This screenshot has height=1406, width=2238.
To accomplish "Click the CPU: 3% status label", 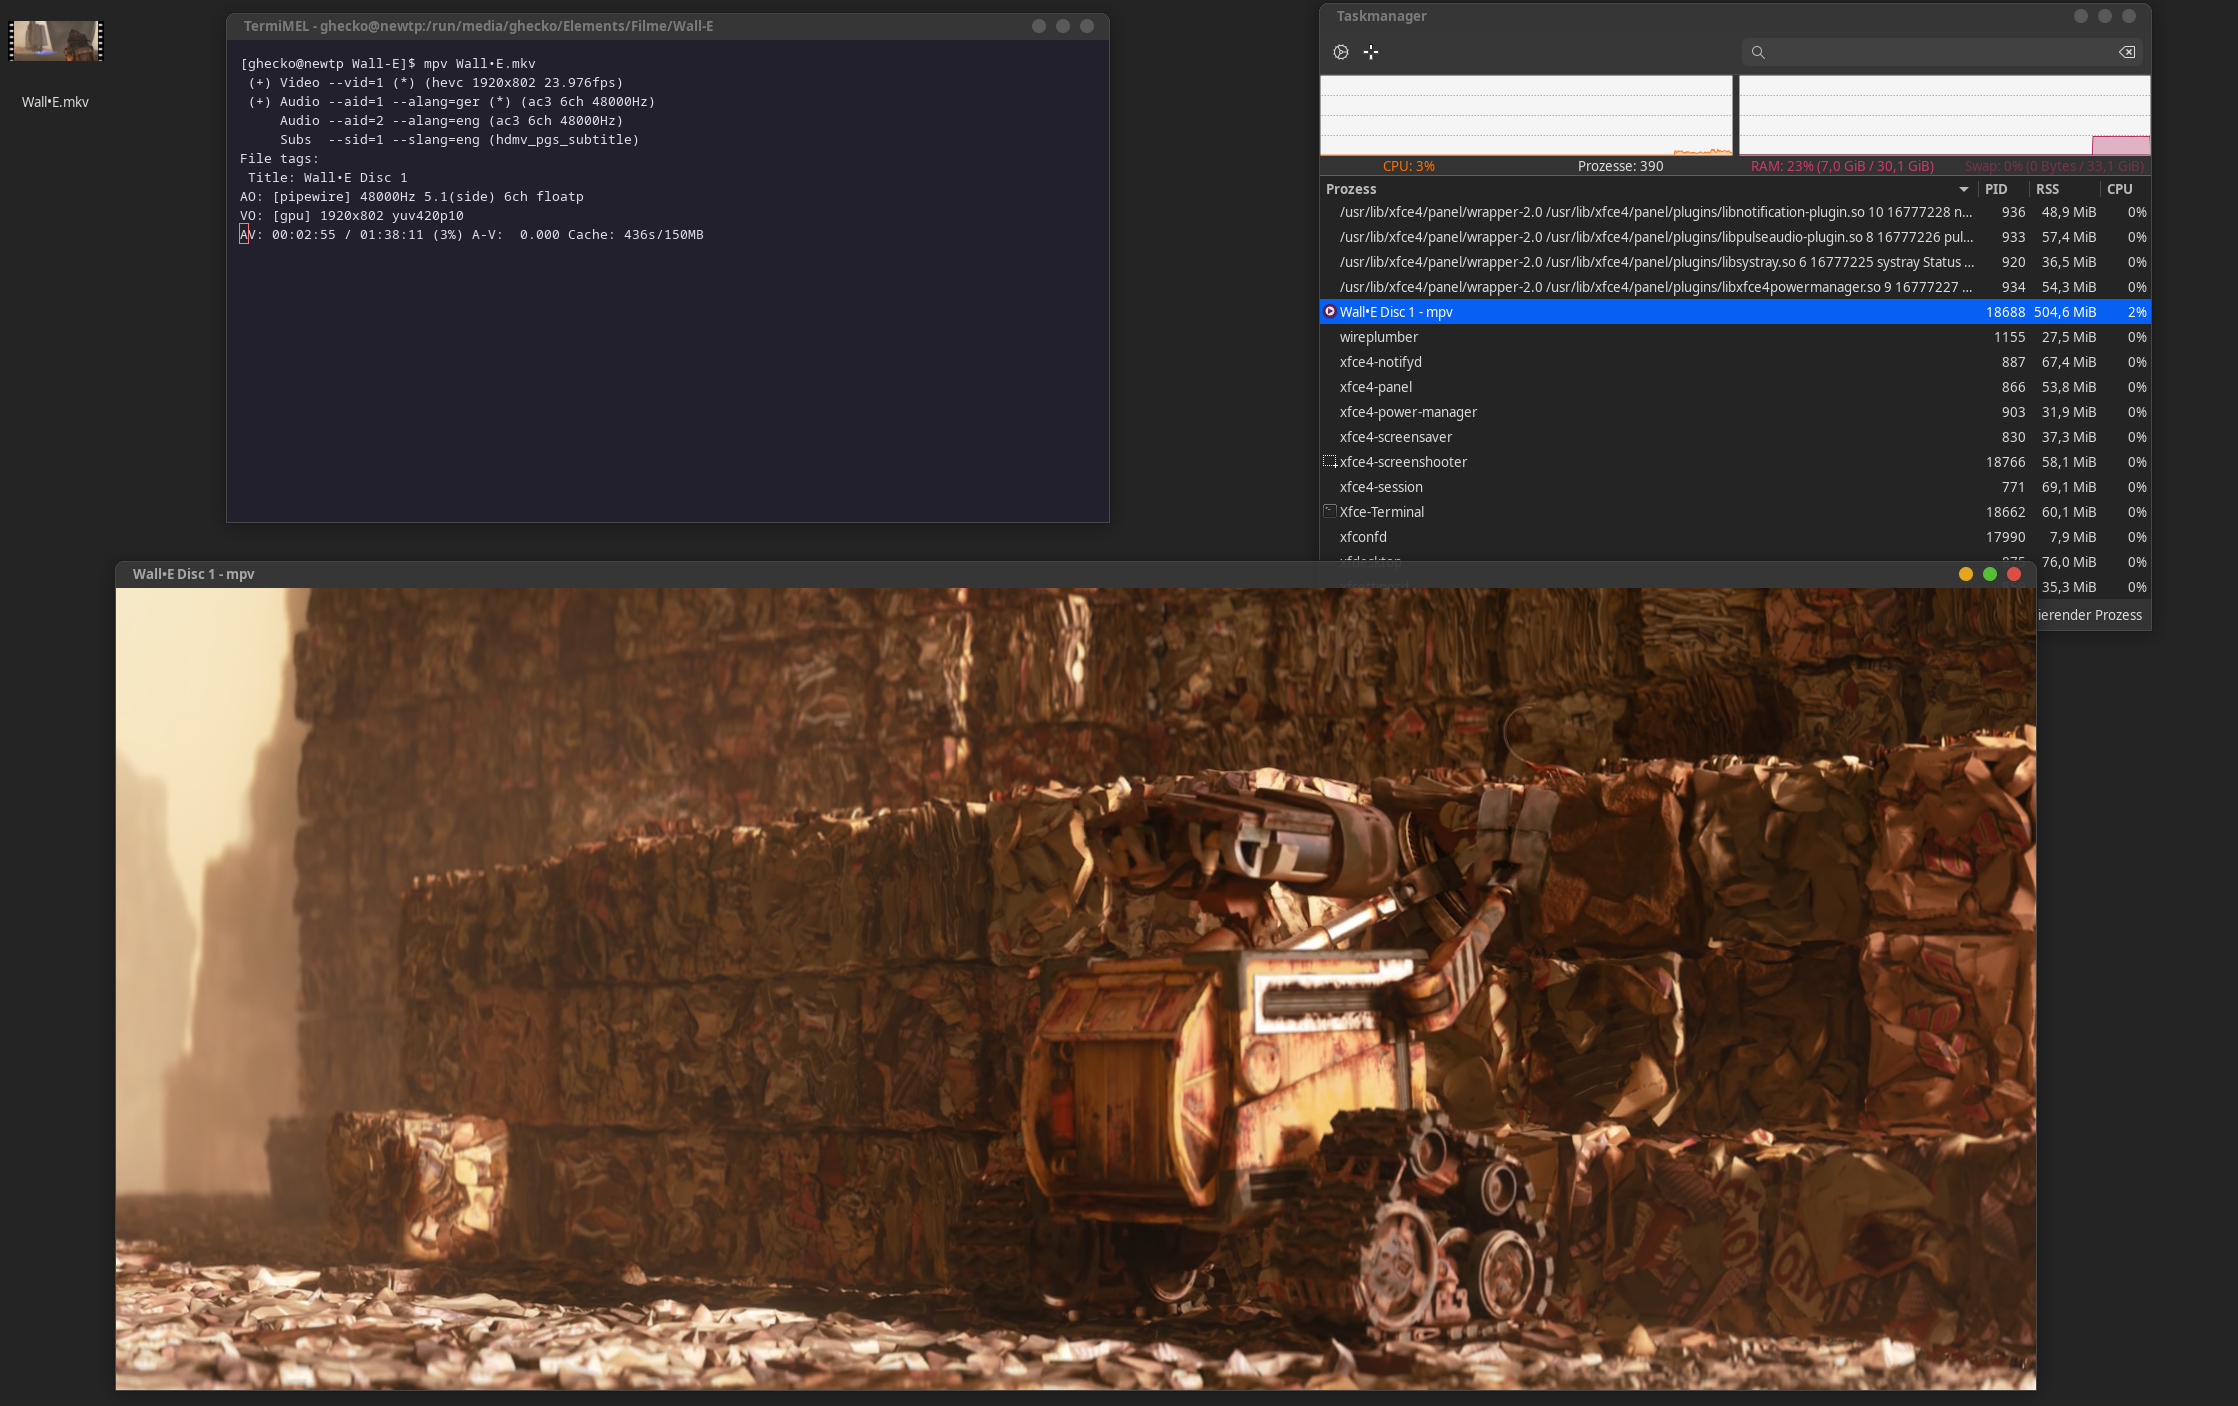I will (x=1408, y=166).
